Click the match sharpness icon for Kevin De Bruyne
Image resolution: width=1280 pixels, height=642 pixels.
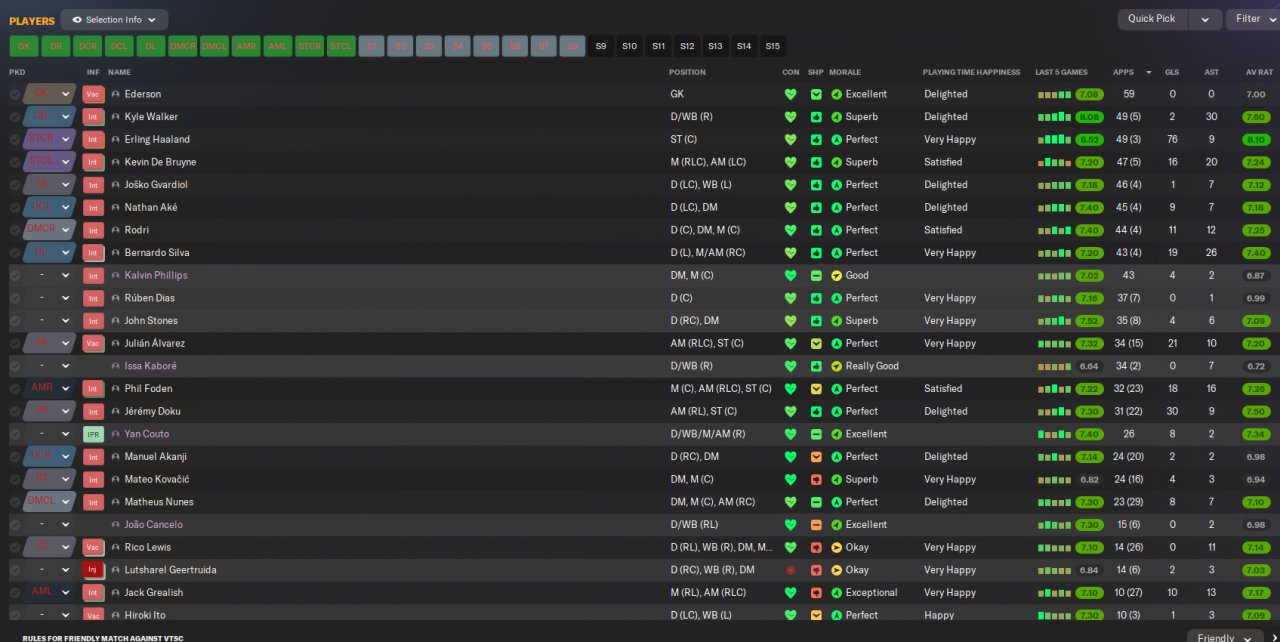(x=816, y=162)
